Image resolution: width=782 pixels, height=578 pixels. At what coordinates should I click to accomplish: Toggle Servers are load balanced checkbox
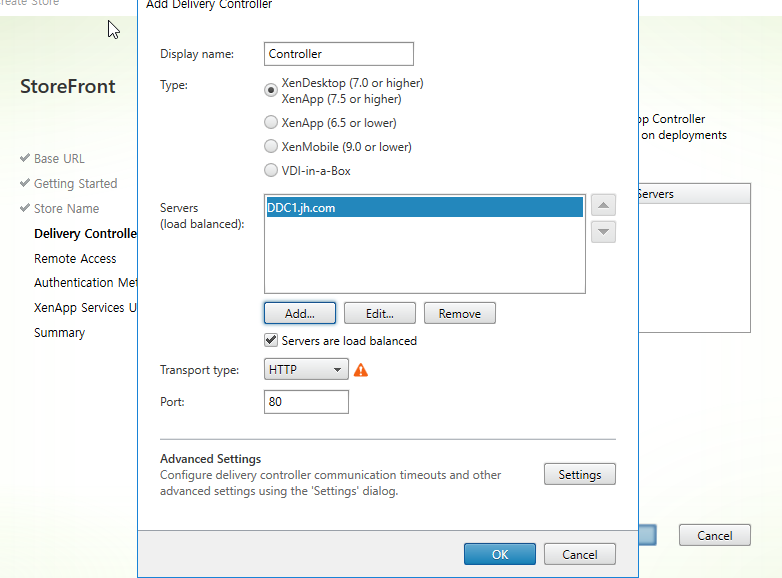[270, 341]
